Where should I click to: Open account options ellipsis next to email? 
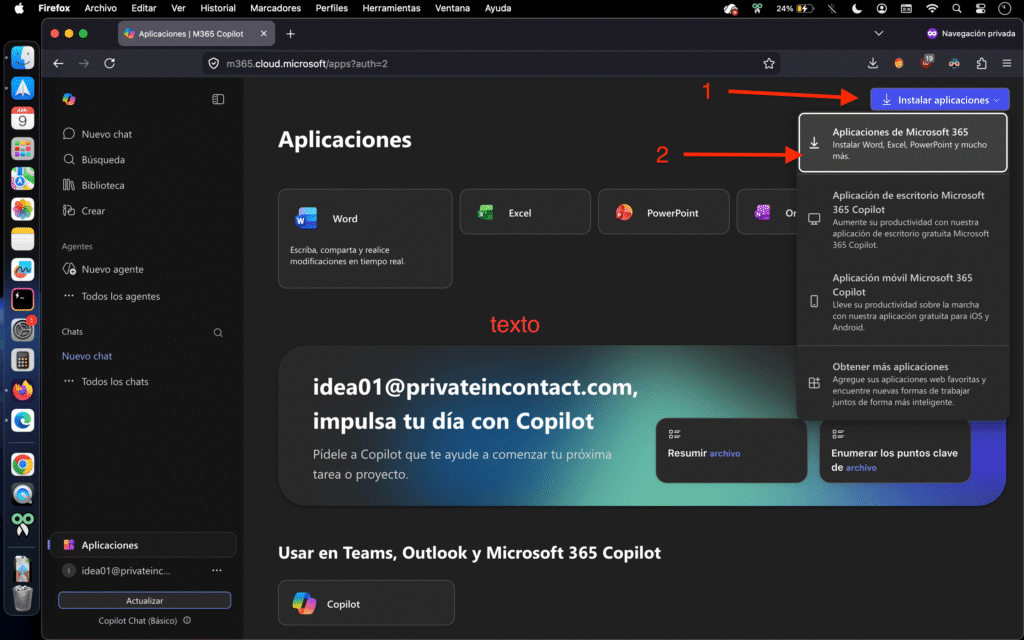pos(216,570)
